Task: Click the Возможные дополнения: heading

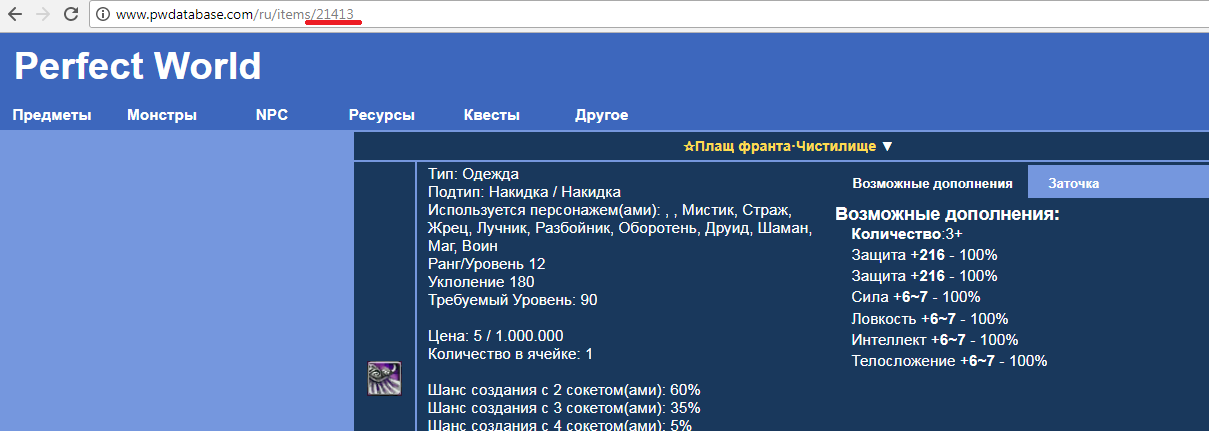Action: pos(947,214)
